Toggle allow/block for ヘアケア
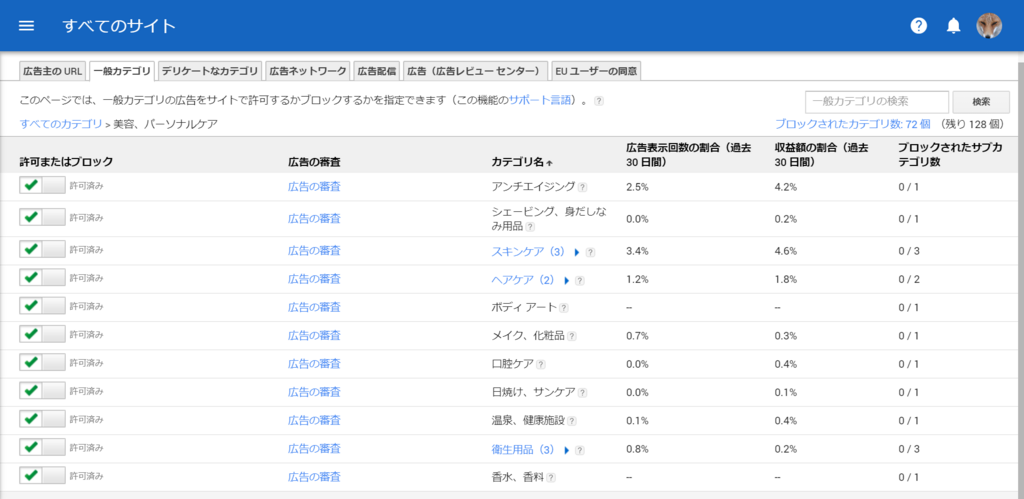The image size is (1024, 499). pos(42,278)
